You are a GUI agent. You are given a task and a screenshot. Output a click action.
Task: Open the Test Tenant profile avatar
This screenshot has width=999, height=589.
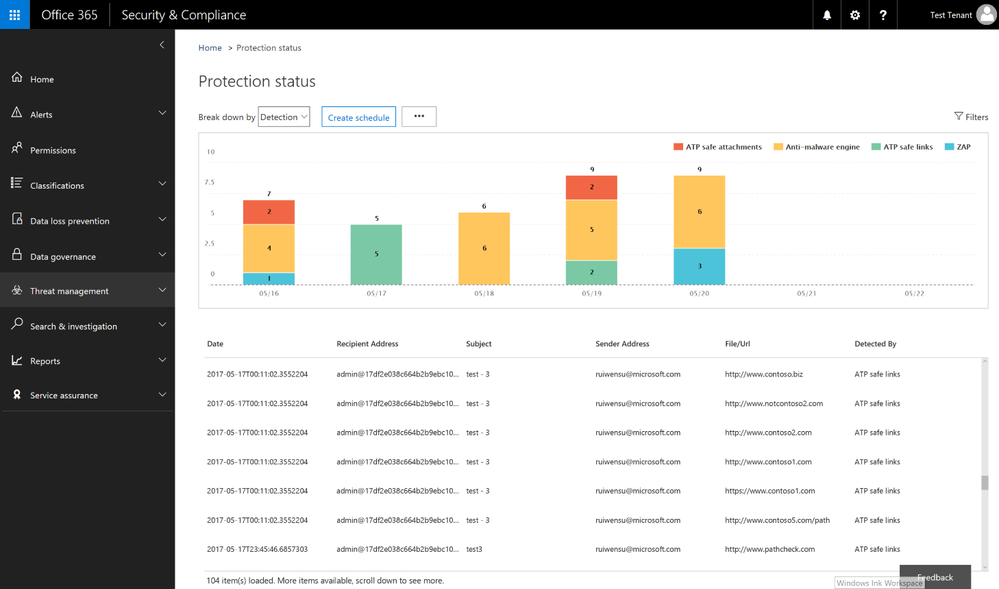click(x=986, y=15)
